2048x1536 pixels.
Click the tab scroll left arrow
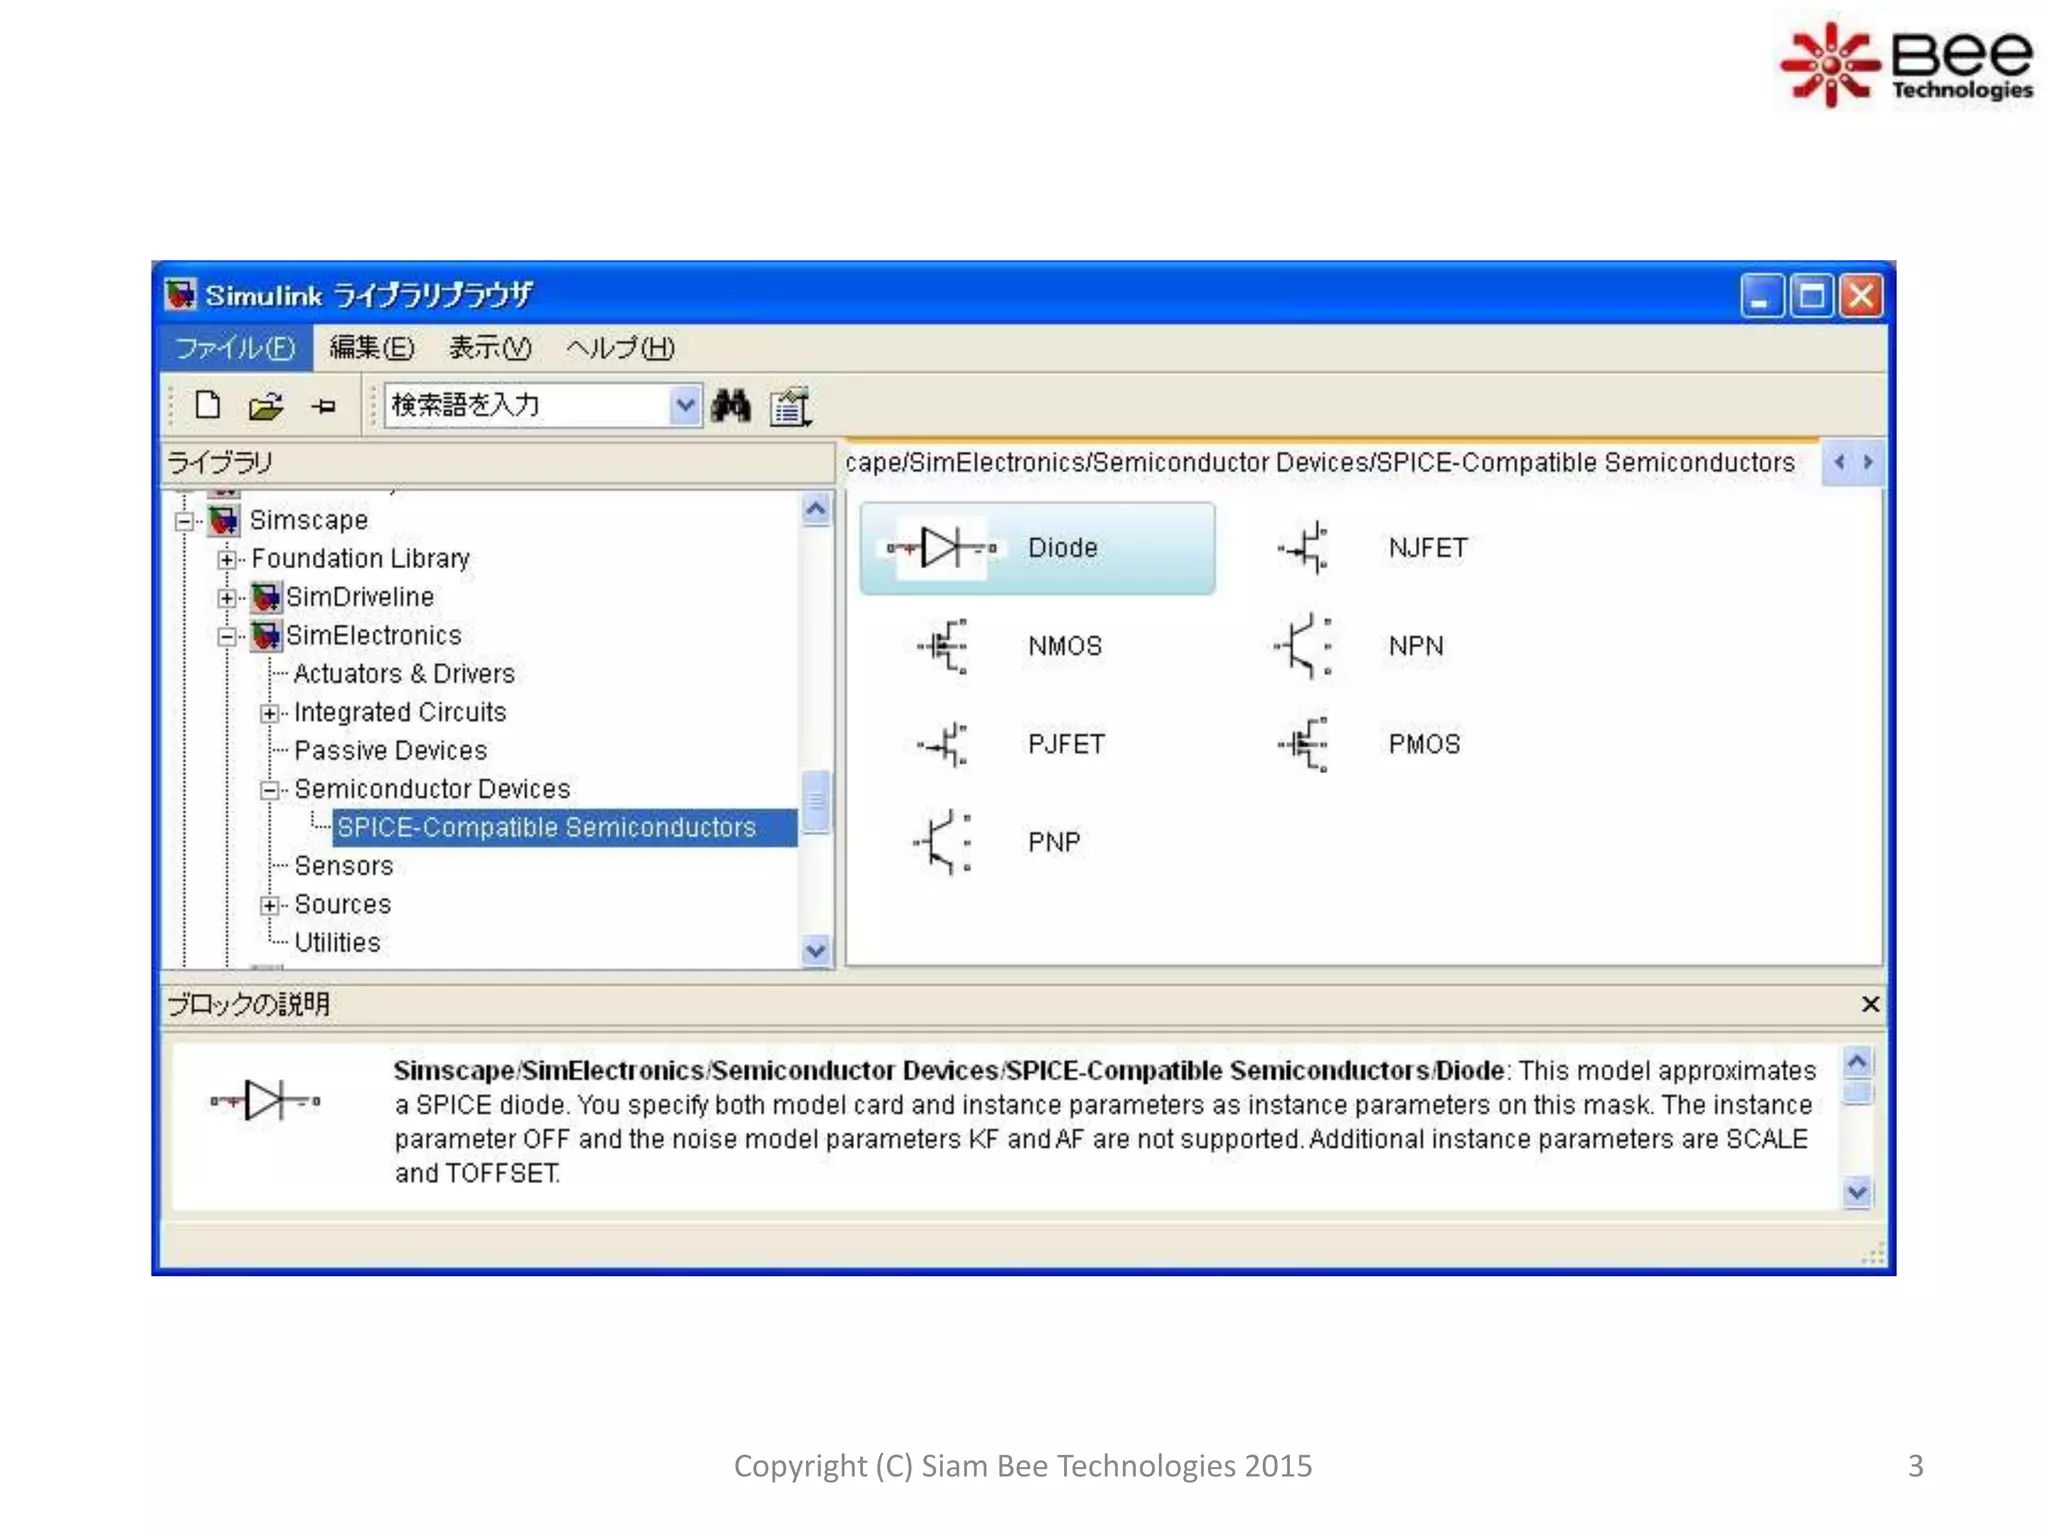[1839, 462]
